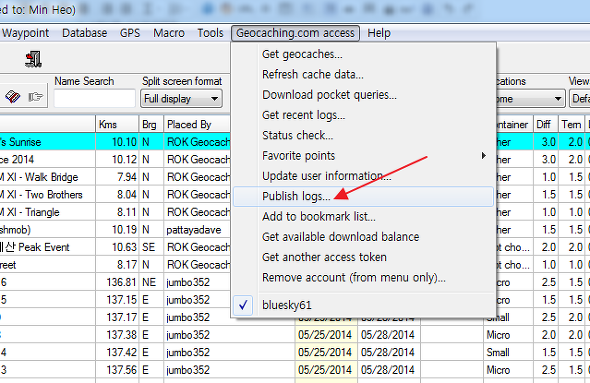Open the GPS menu
This screenshot has width=590, height=383.
pyautogui.click(x=130, y=33)
